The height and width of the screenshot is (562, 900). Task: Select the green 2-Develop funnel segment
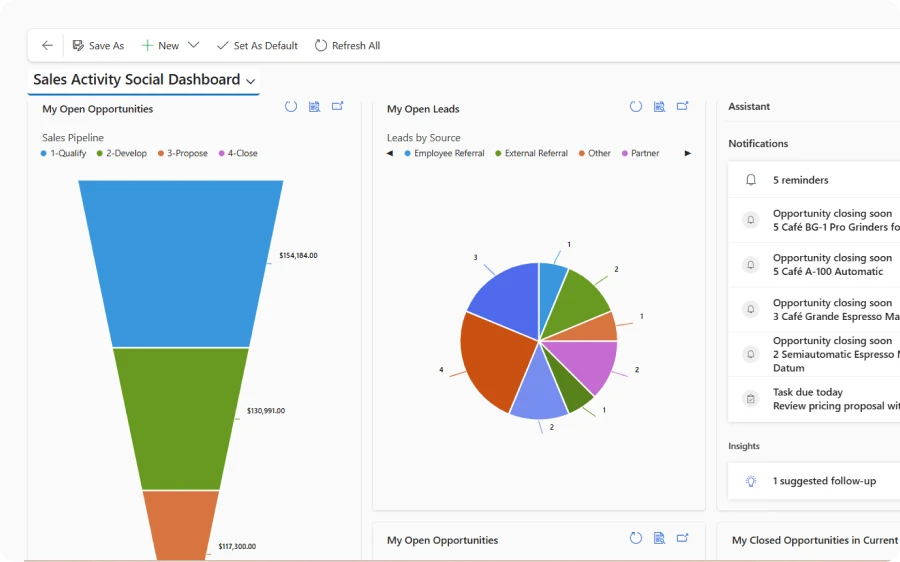181,419
